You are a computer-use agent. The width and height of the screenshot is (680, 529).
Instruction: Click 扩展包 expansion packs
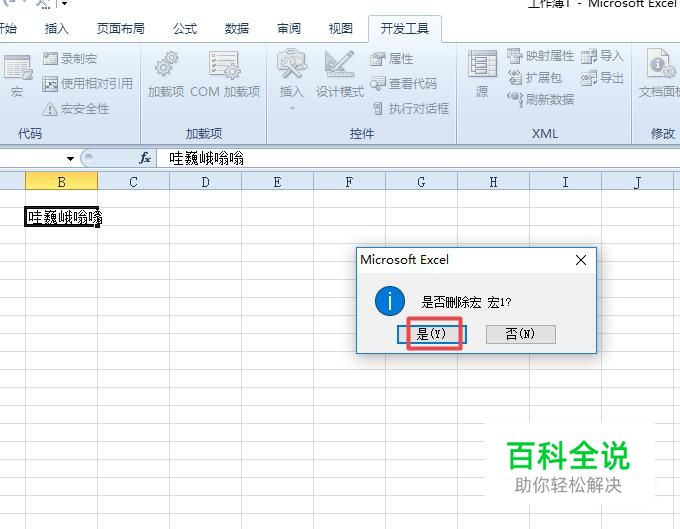click(535, 78)
